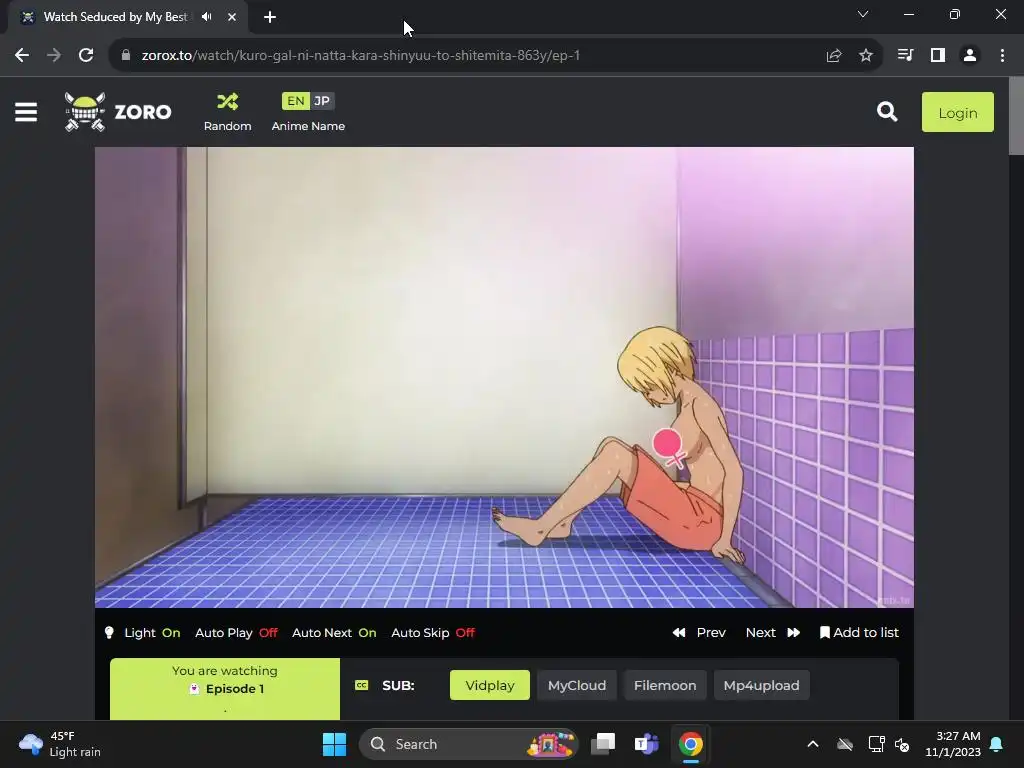
Task: Click the OneDrive tray icon
Action: coord(845,744)
